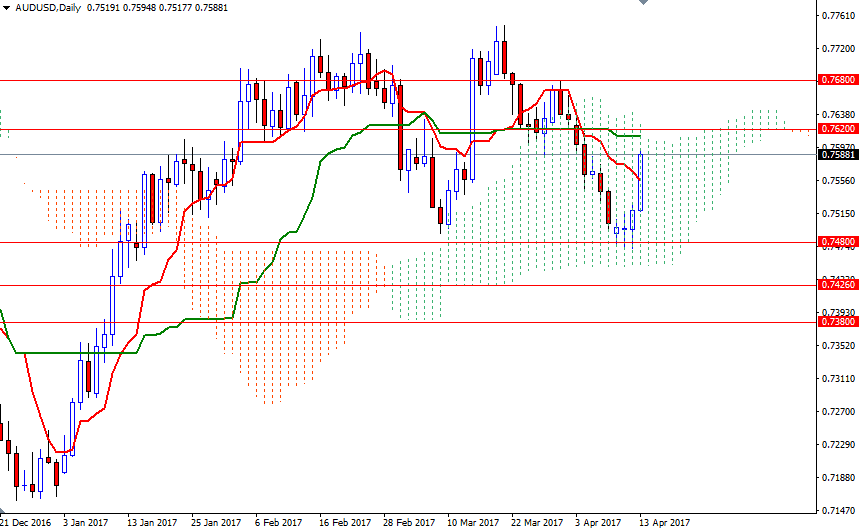The image size is (861, 530).
Task: Click the 21 Dec 2016 date label
Action: [25, 522]
